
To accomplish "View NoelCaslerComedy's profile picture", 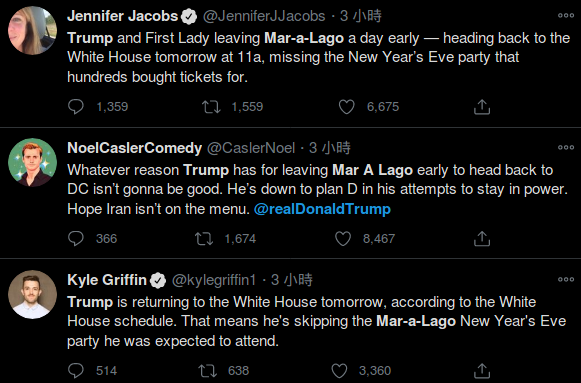I will point(33,162).
